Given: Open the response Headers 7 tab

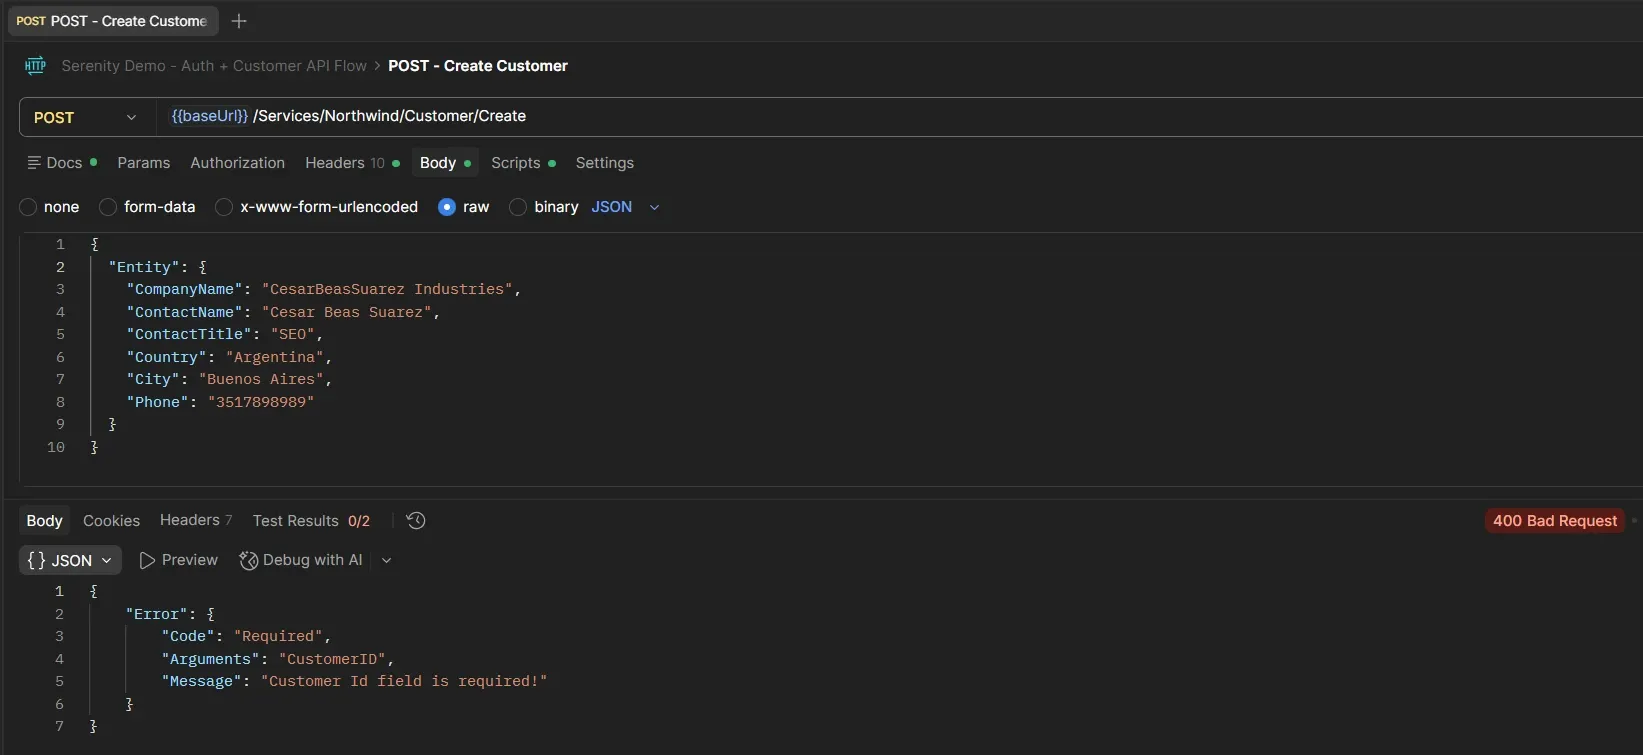Looking at the screenshot, I should pos(196,520).
